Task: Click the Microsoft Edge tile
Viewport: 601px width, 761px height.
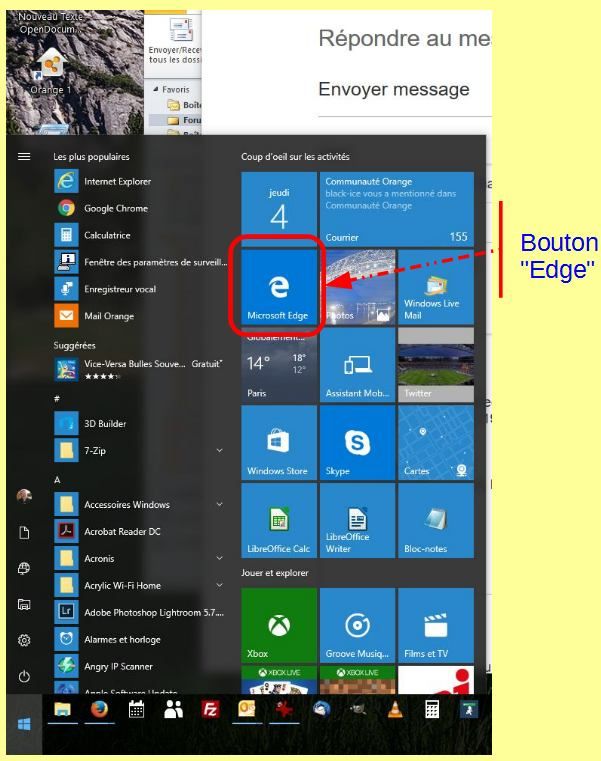Action: tap(279, 287)
